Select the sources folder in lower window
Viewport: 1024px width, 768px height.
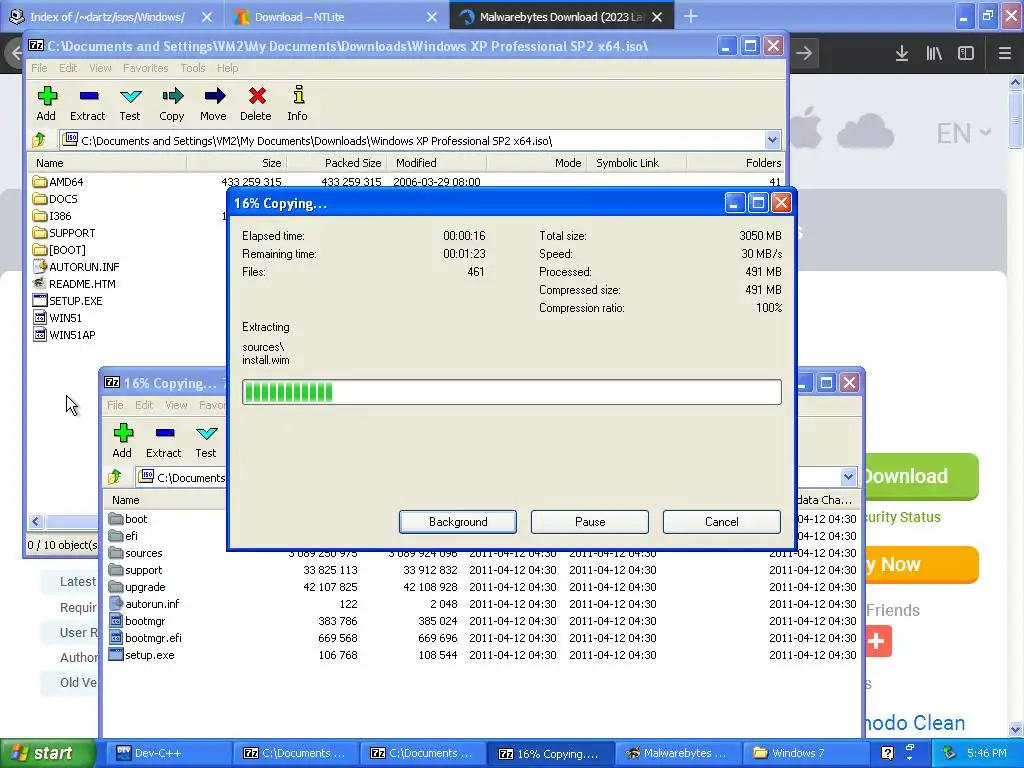(136, 552)
